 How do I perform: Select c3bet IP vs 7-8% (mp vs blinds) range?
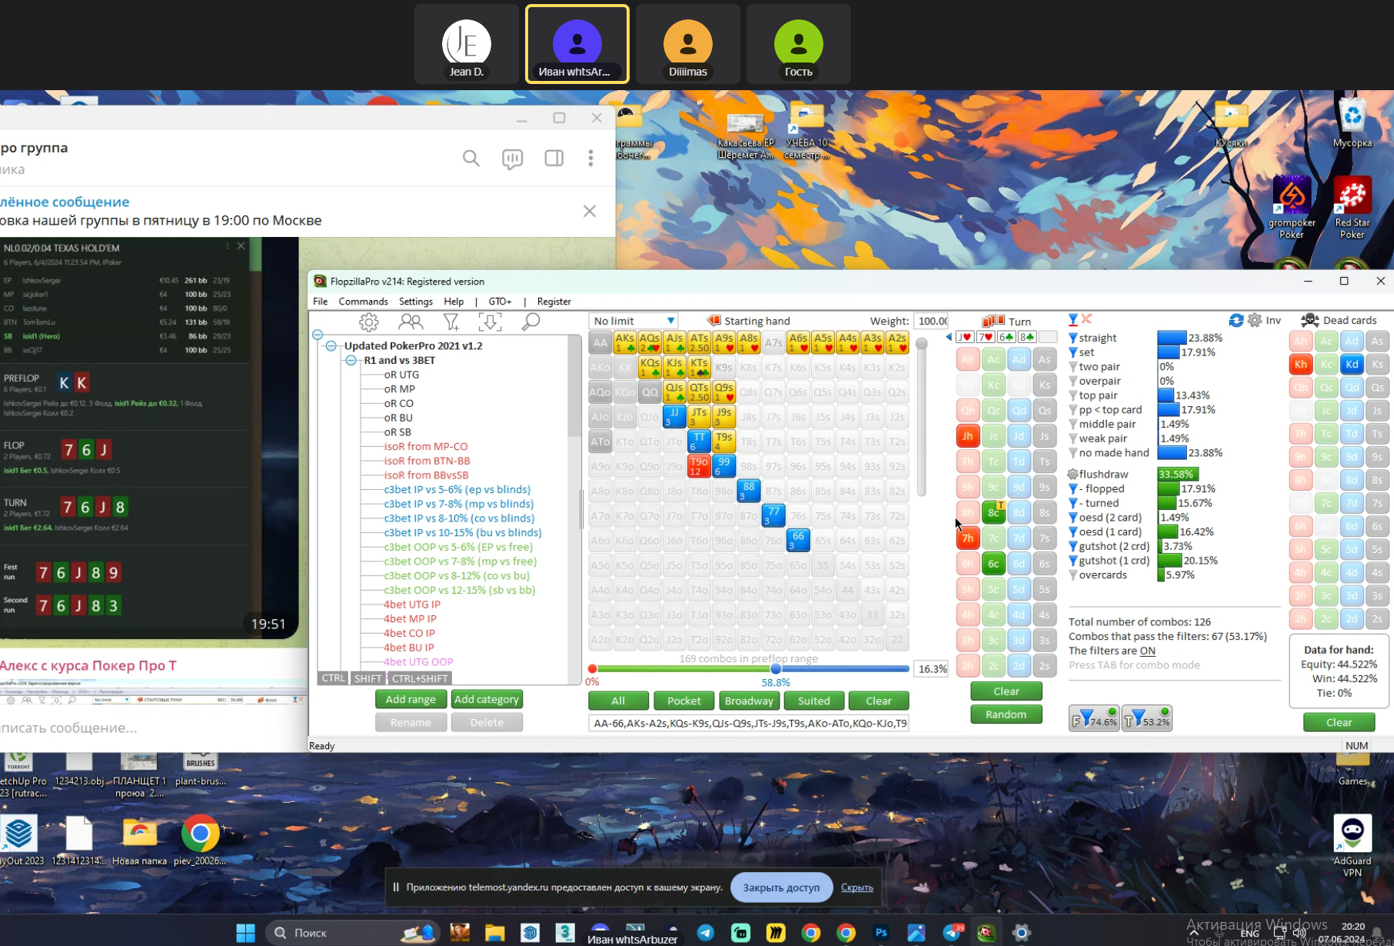[x=458, y=504]
